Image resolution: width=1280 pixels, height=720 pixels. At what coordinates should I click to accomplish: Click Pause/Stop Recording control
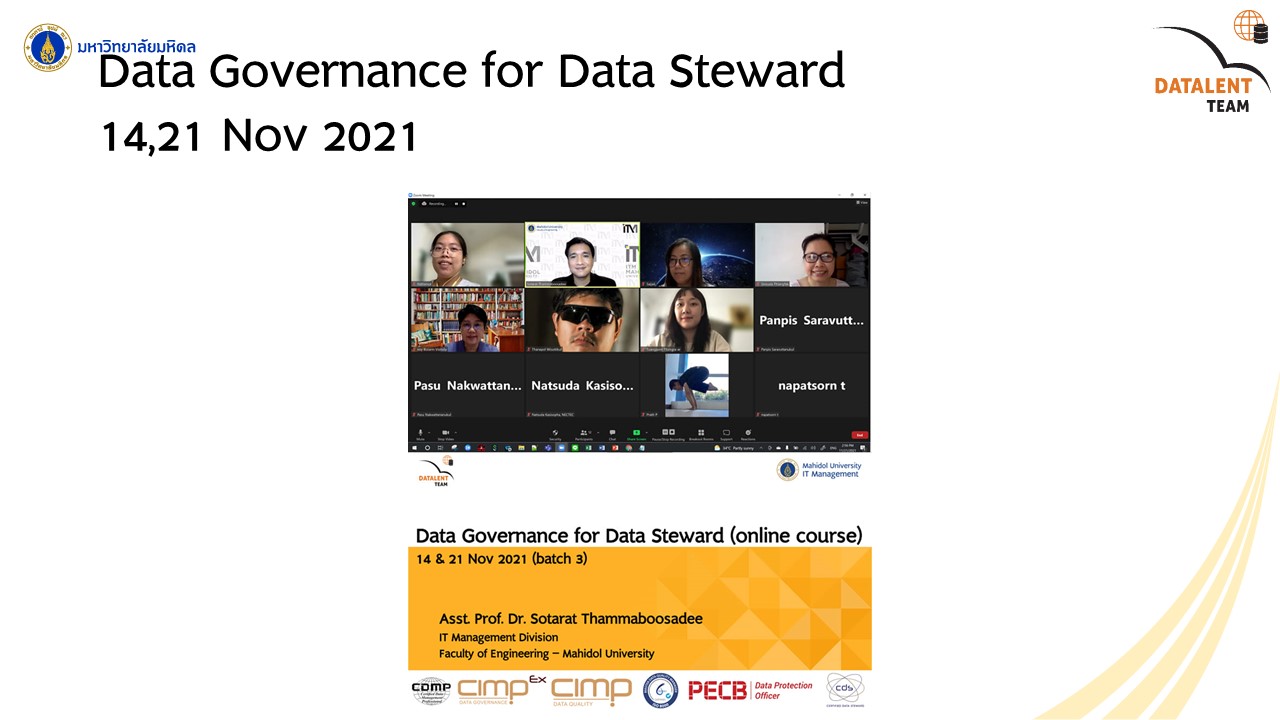coord(668,432)
